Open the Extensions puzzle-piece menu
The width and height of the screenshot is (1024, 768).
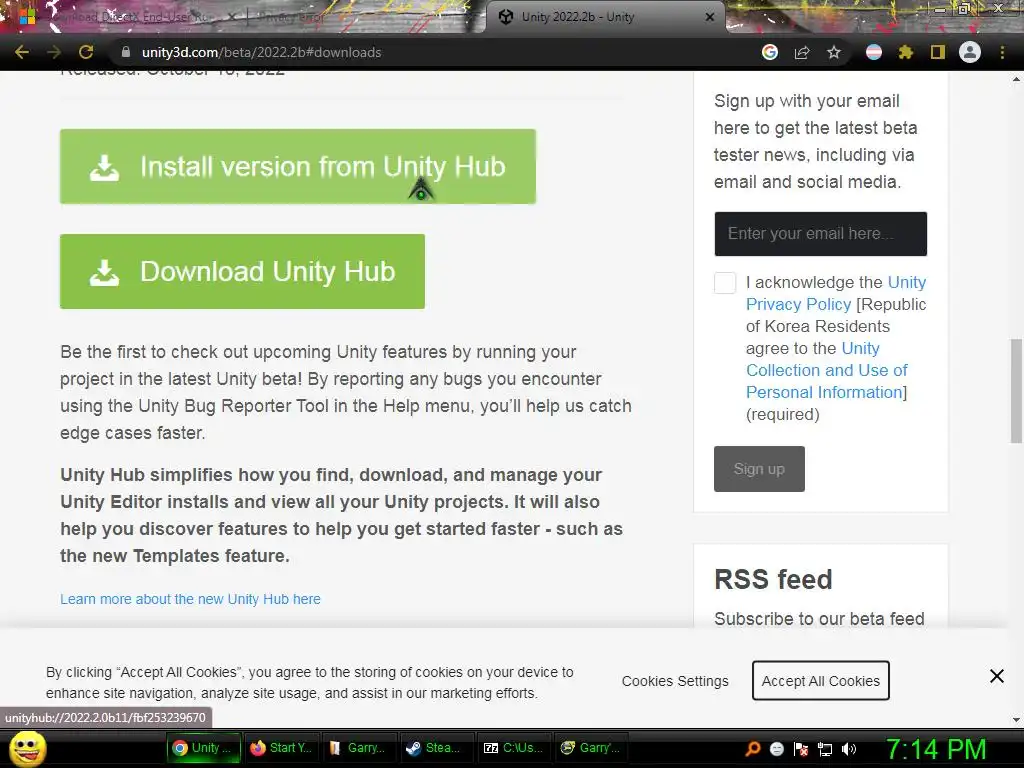tap(905, 52)
